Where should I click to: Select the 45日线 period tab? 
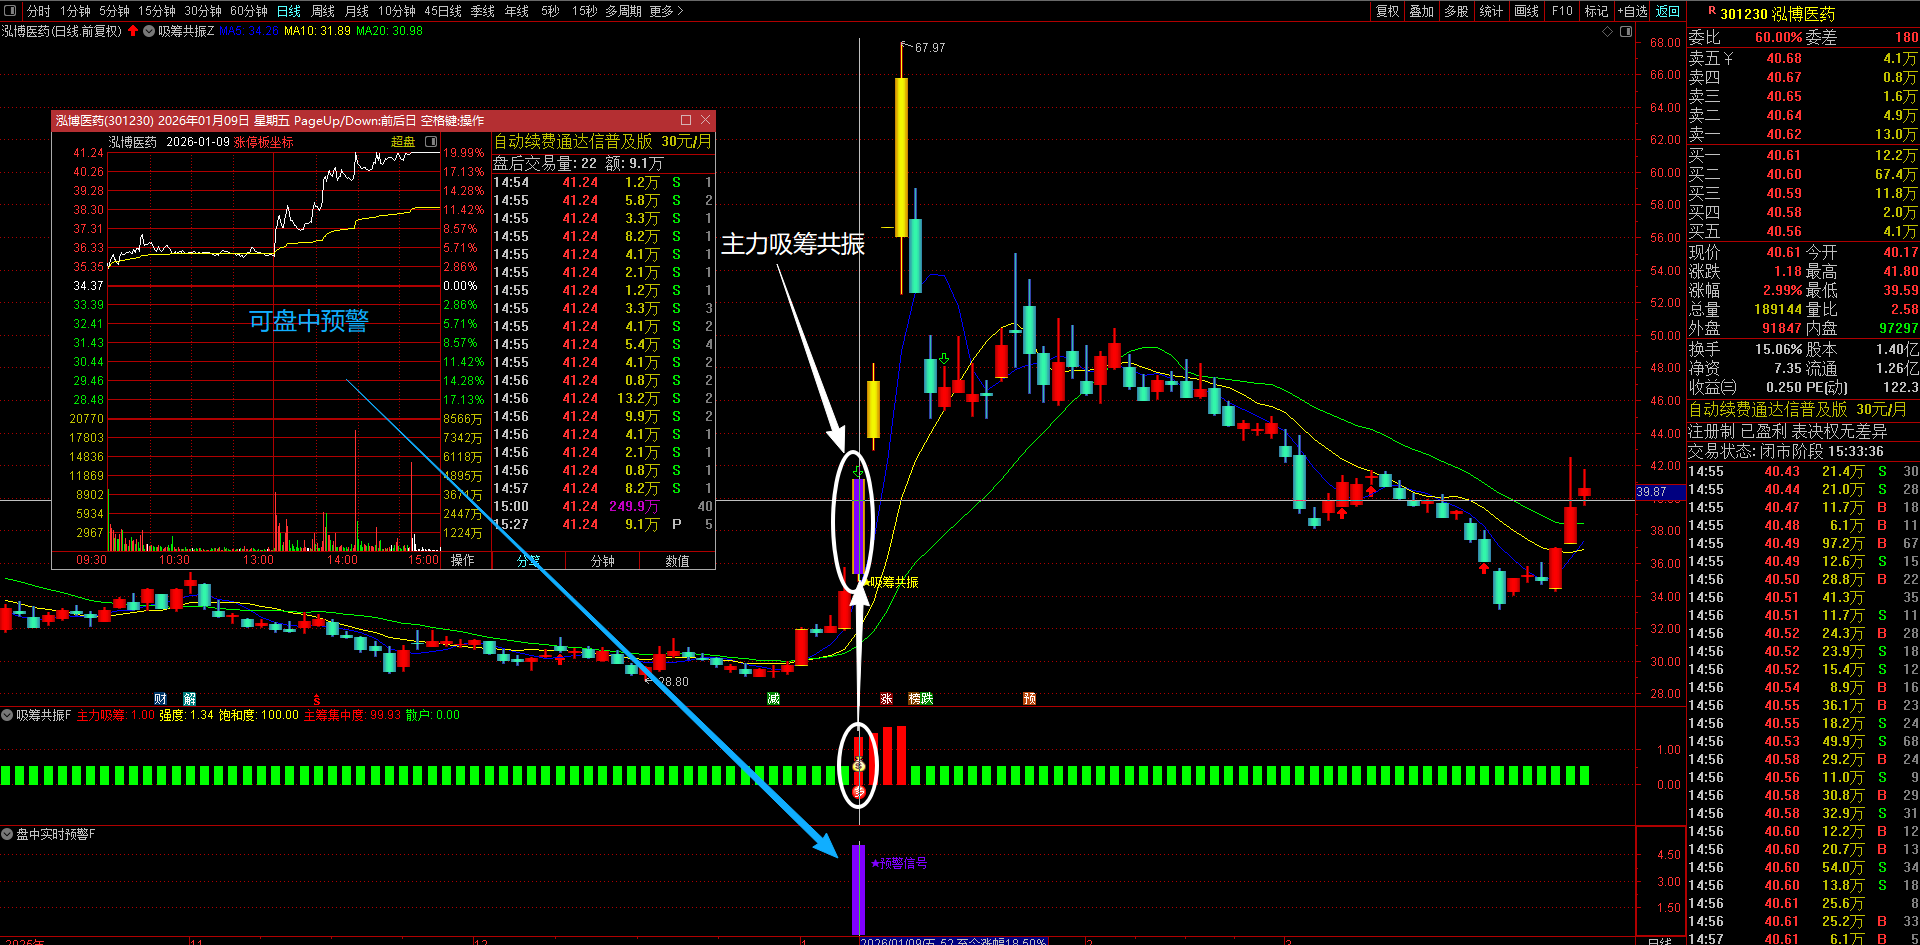click(x=443, y=11)
